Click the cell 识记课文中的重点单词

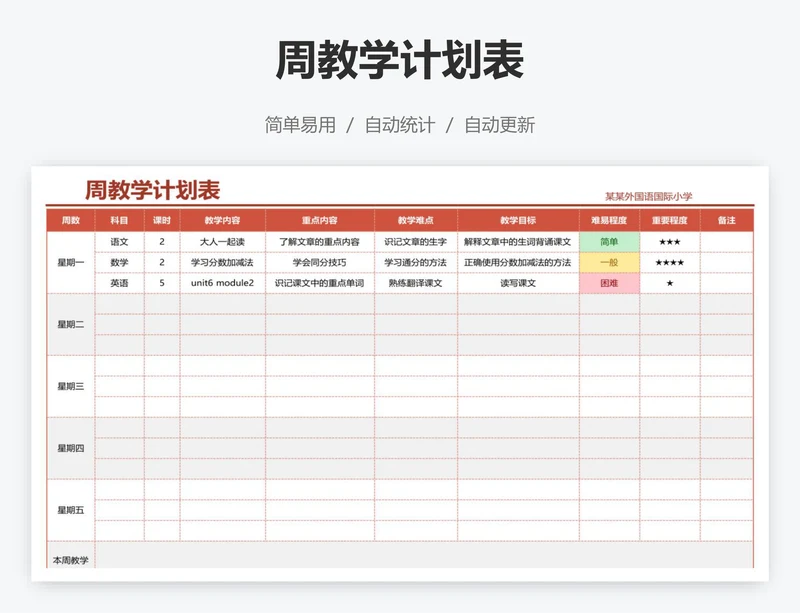pos(319,283)
